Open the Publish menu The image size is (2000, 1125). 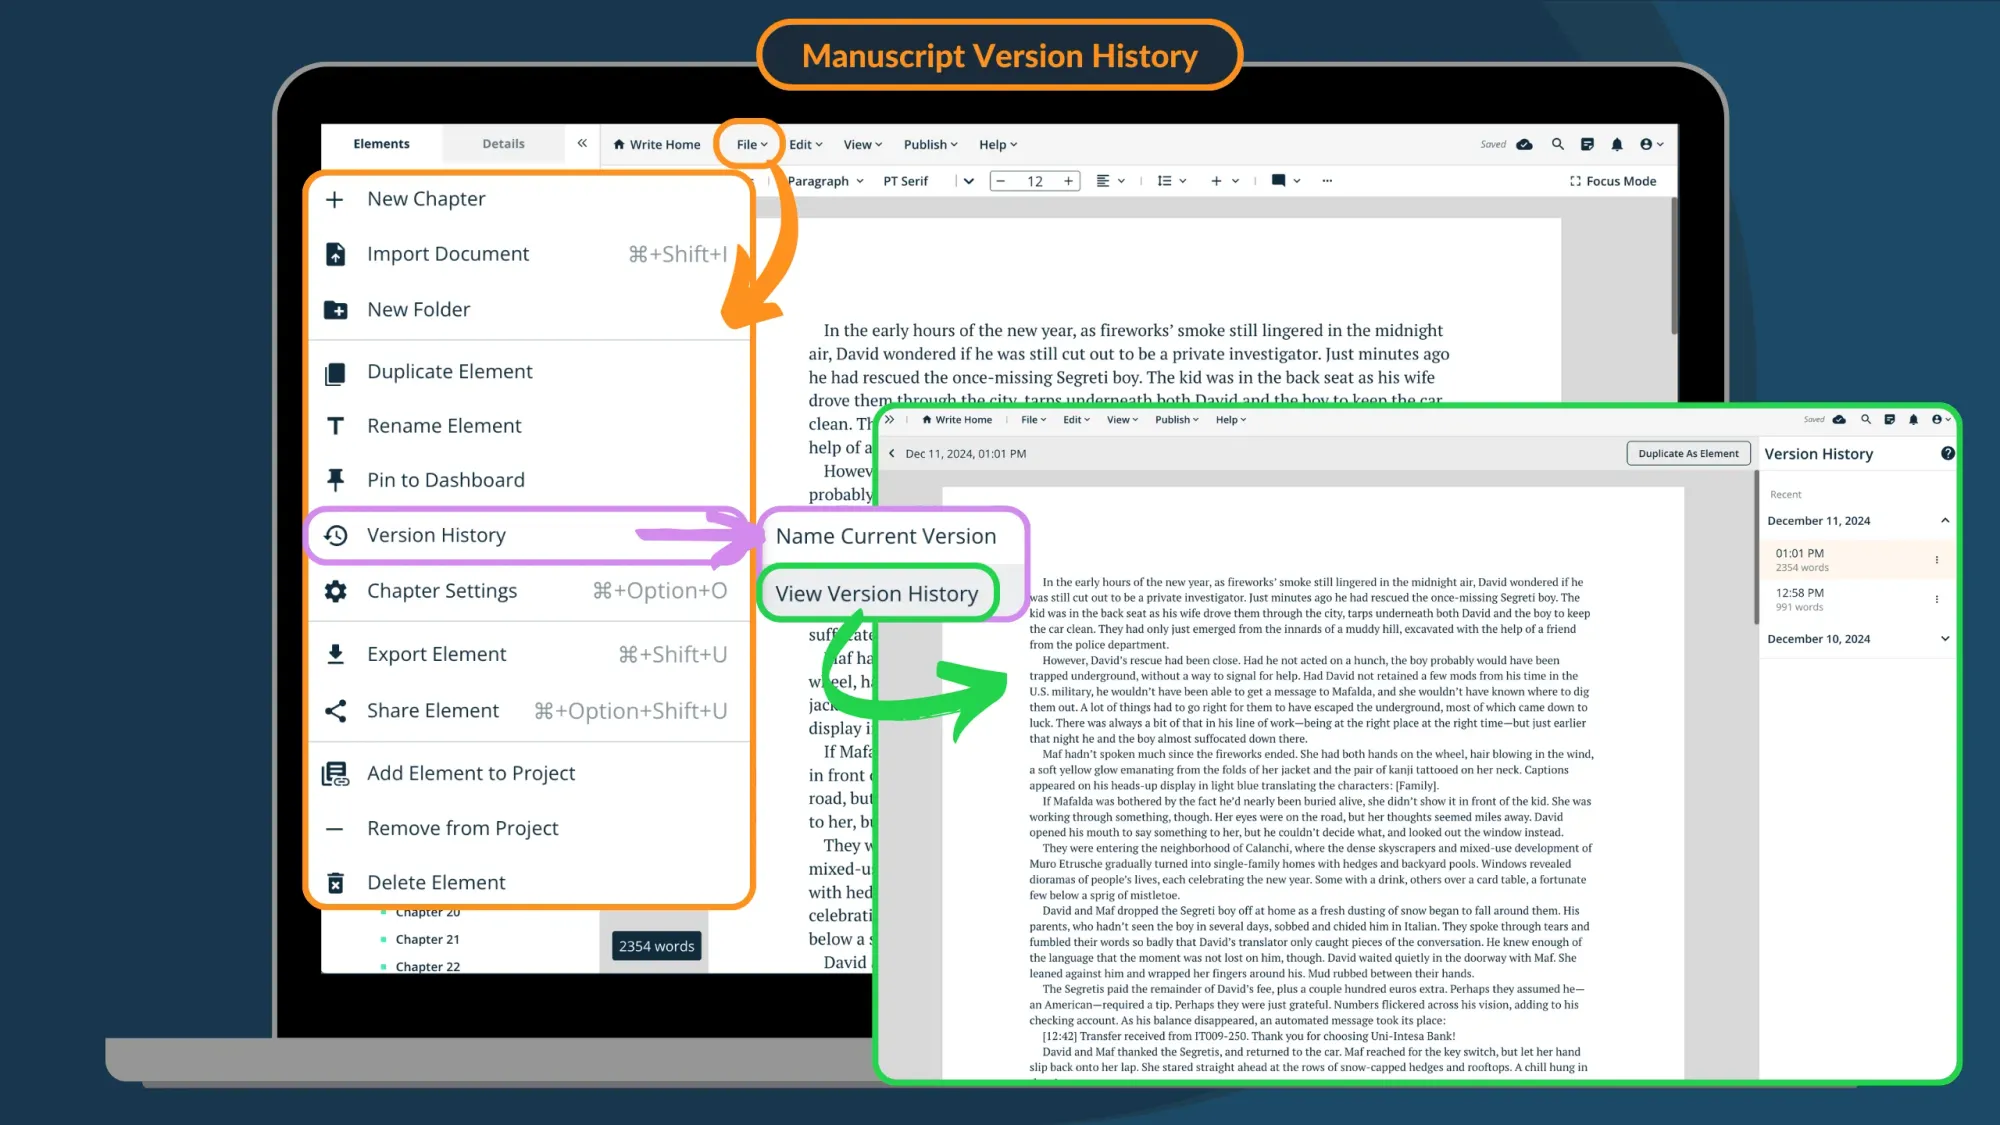click(x=928, y=144)
